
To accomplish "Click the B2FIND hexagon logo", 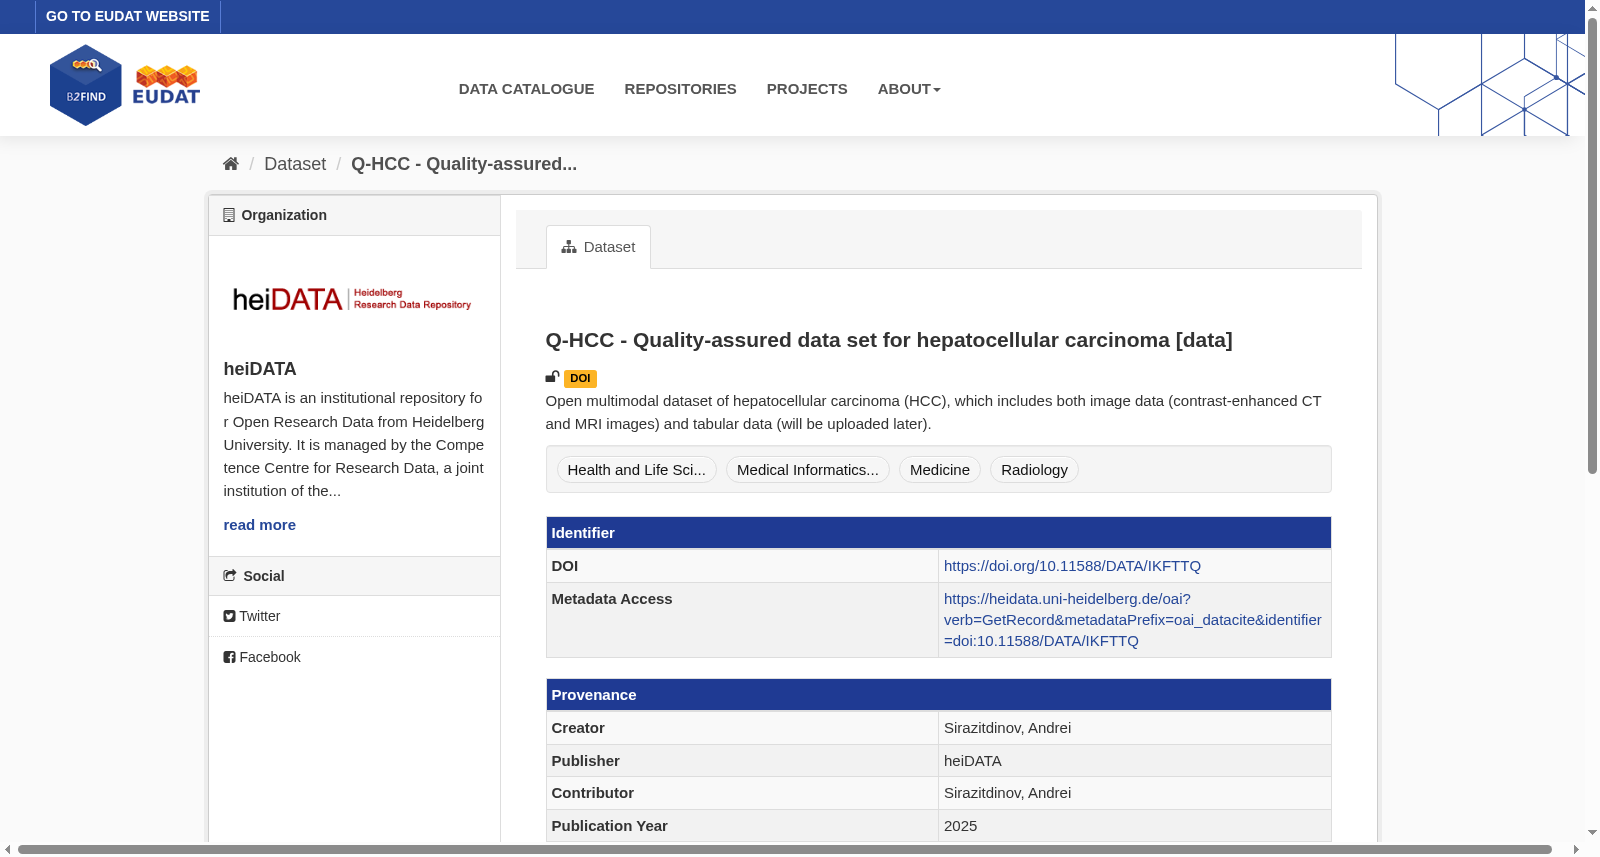I will pos(86,85).
